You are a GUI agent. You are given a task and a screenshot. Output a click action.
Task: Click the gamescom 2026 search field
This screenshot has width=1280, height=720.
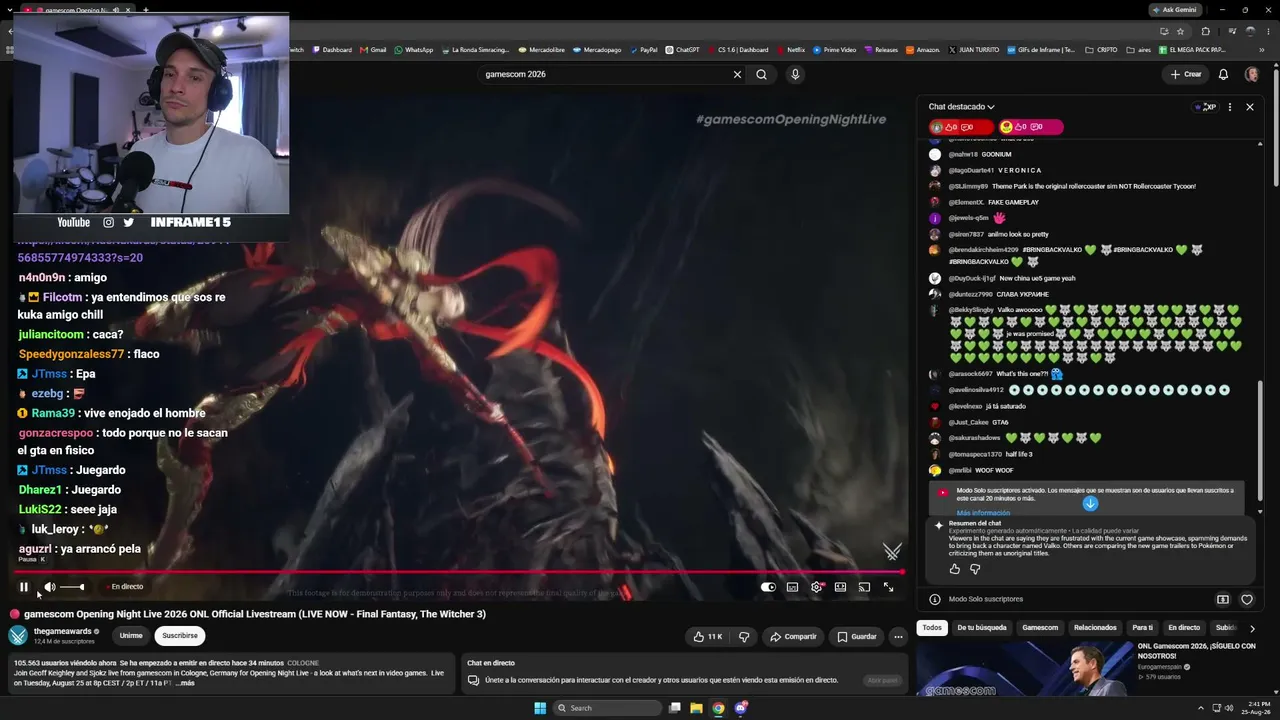pyautogui.click(x=605, y=74)
